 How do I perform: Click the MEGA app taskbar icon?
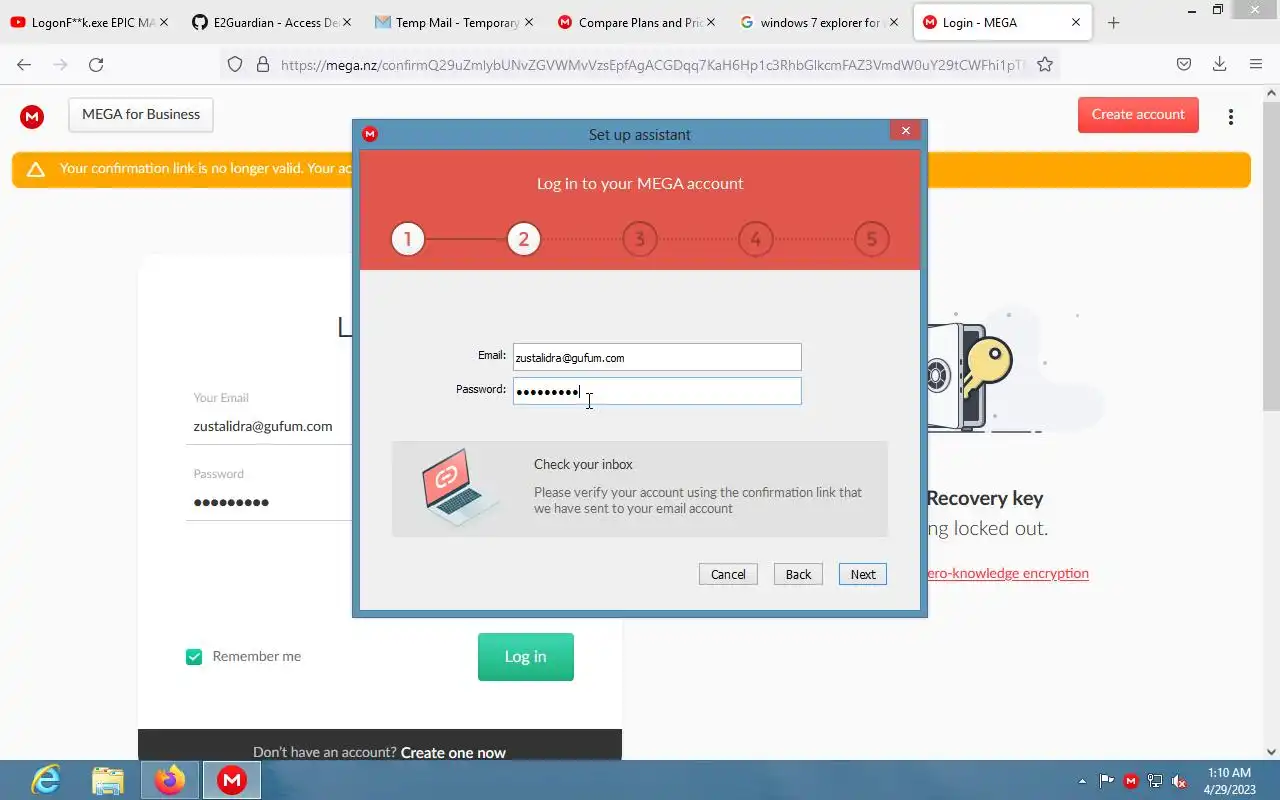[x=232, y=780]
